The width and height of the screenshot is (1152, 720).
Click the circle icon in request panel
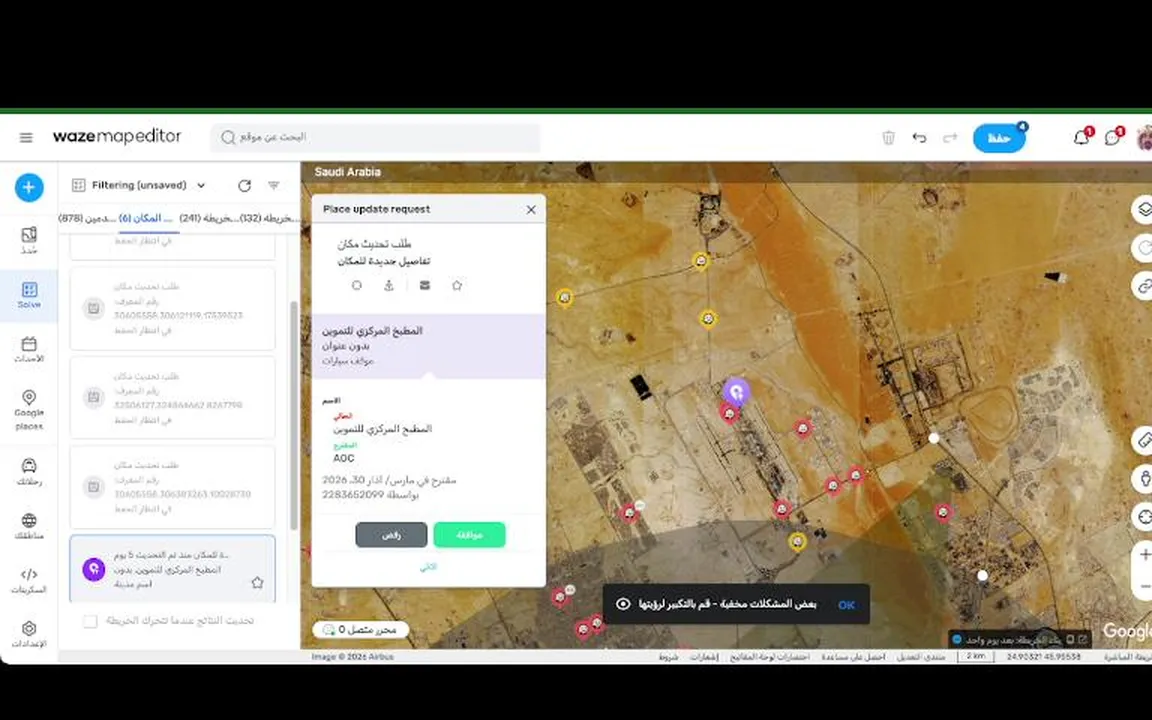click(357, 285)
